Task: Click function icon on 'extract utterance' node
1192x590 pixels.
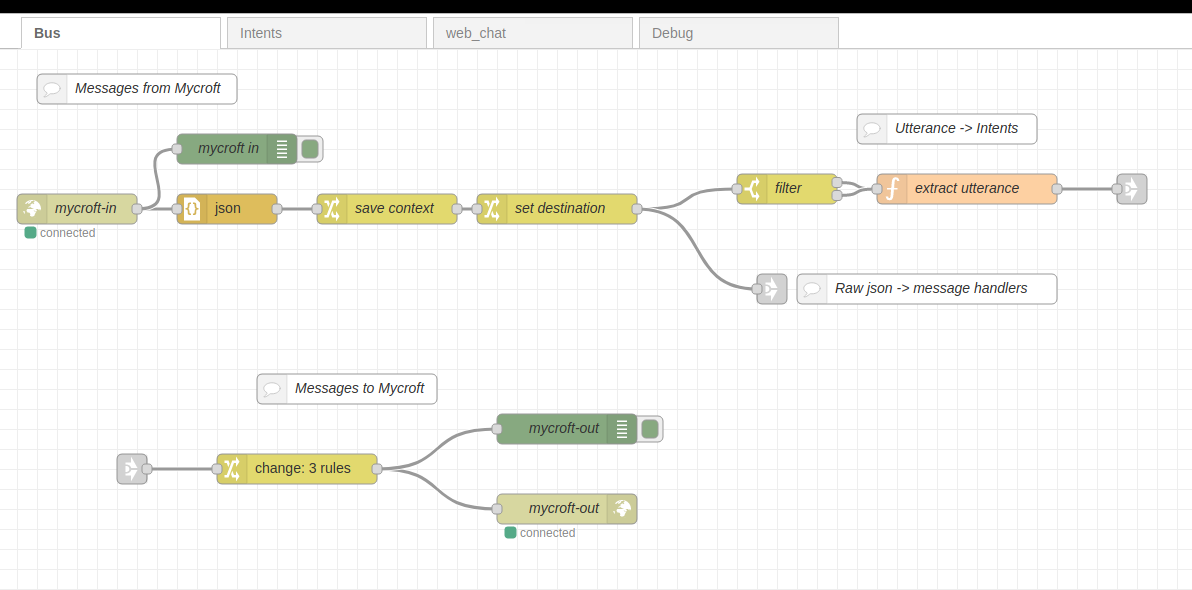Action: point(892,189)
